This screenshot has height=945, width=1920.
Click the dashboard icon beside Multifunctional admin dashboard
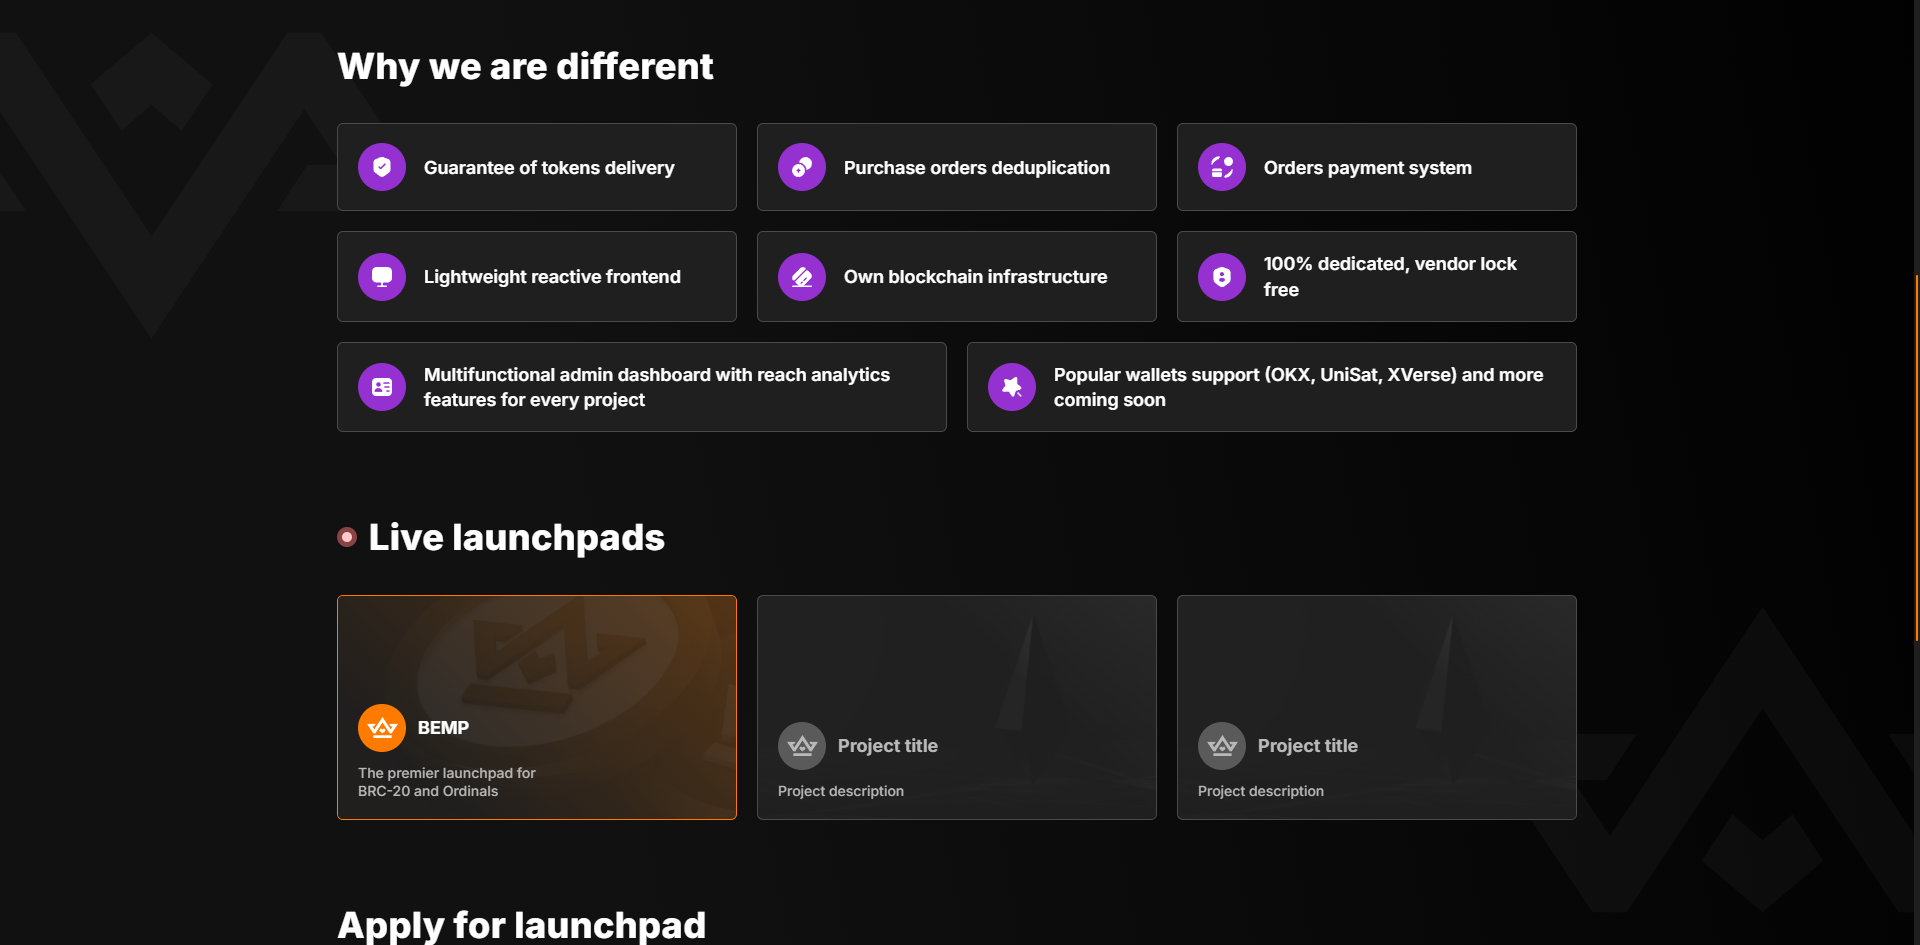pos(382,387)
